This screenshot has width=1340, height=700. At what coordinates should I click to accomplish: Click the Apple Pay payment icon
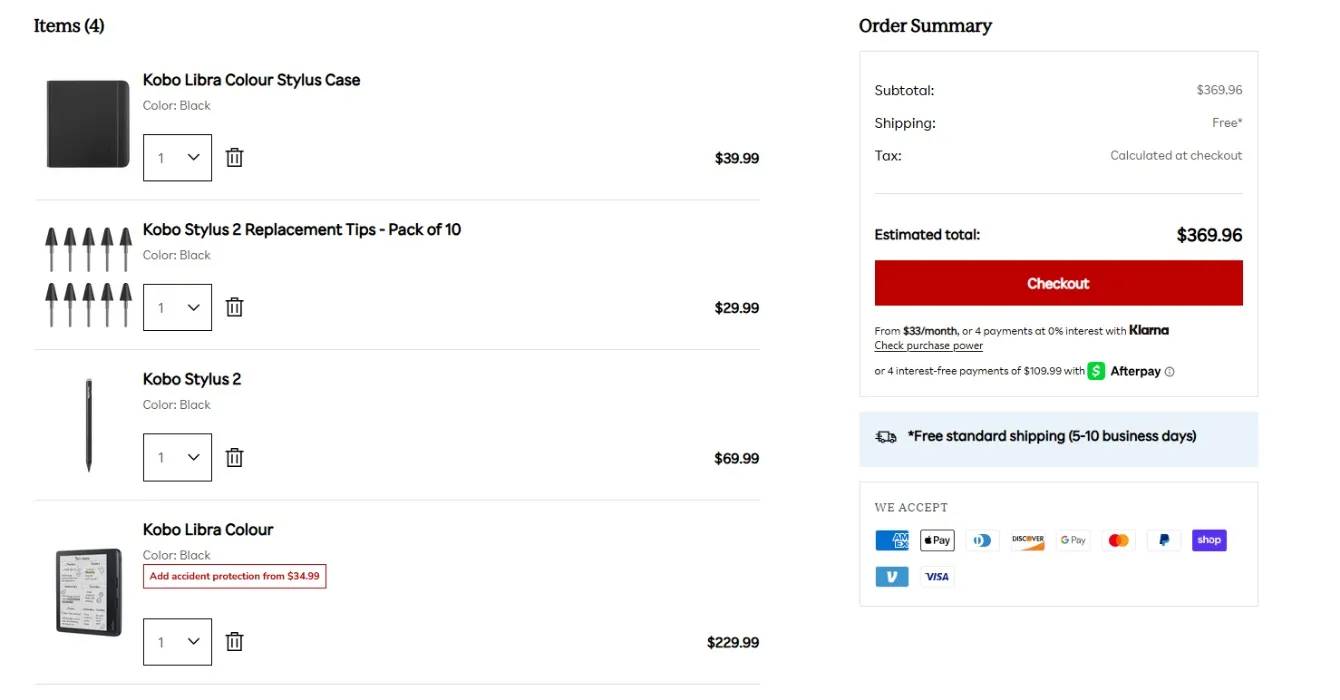point(937,540)
